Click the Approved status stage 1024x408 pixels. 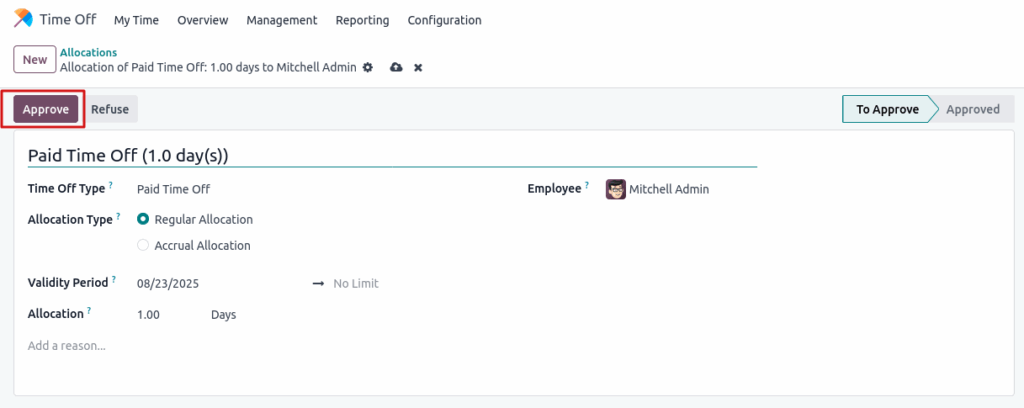pyautogui.click(x=972, y=109)
